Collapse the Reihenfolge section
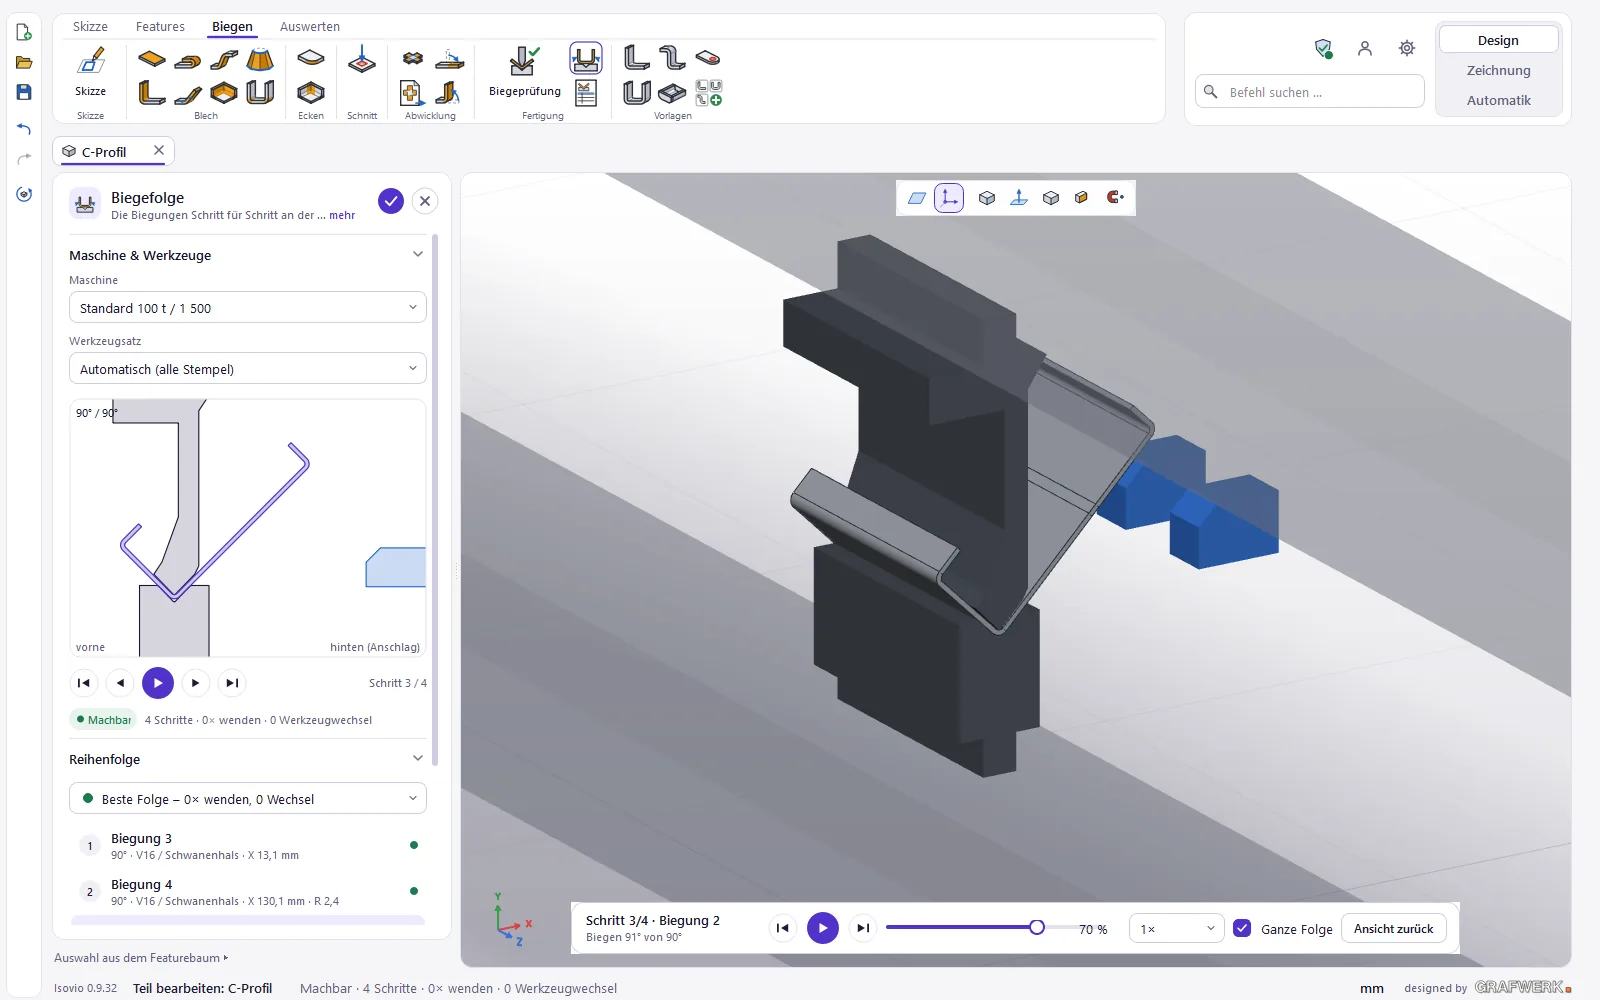 418,759
